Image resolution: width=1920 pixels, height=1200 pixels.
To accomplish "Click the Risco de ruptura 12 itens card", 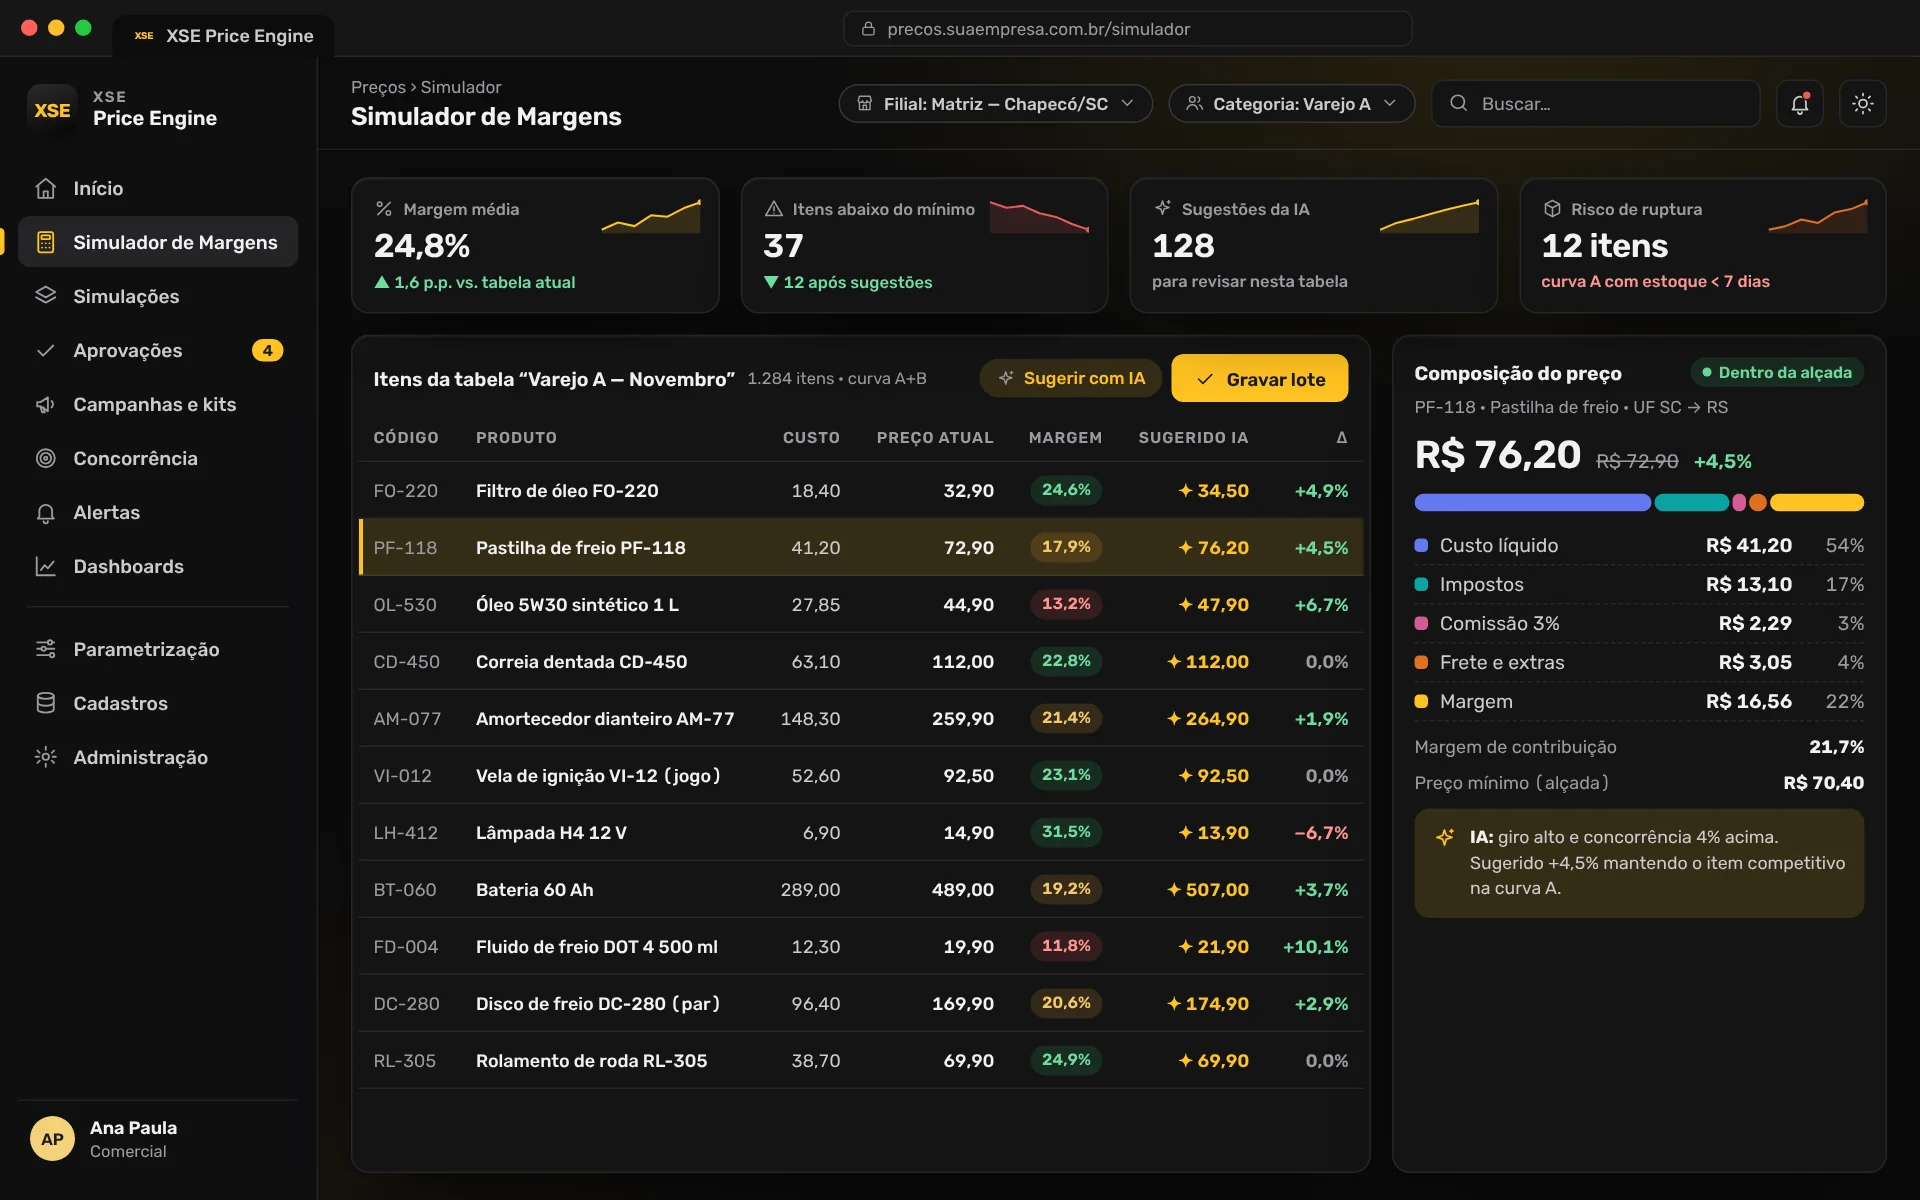I will (1703, 245).
